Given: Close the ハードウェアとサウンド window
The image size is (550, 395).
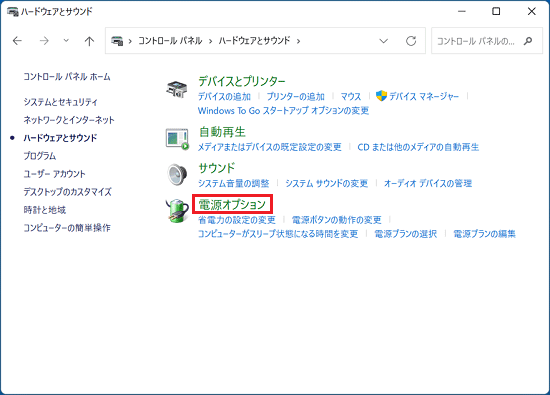Looking at the screenshot, I should [532, 12].
